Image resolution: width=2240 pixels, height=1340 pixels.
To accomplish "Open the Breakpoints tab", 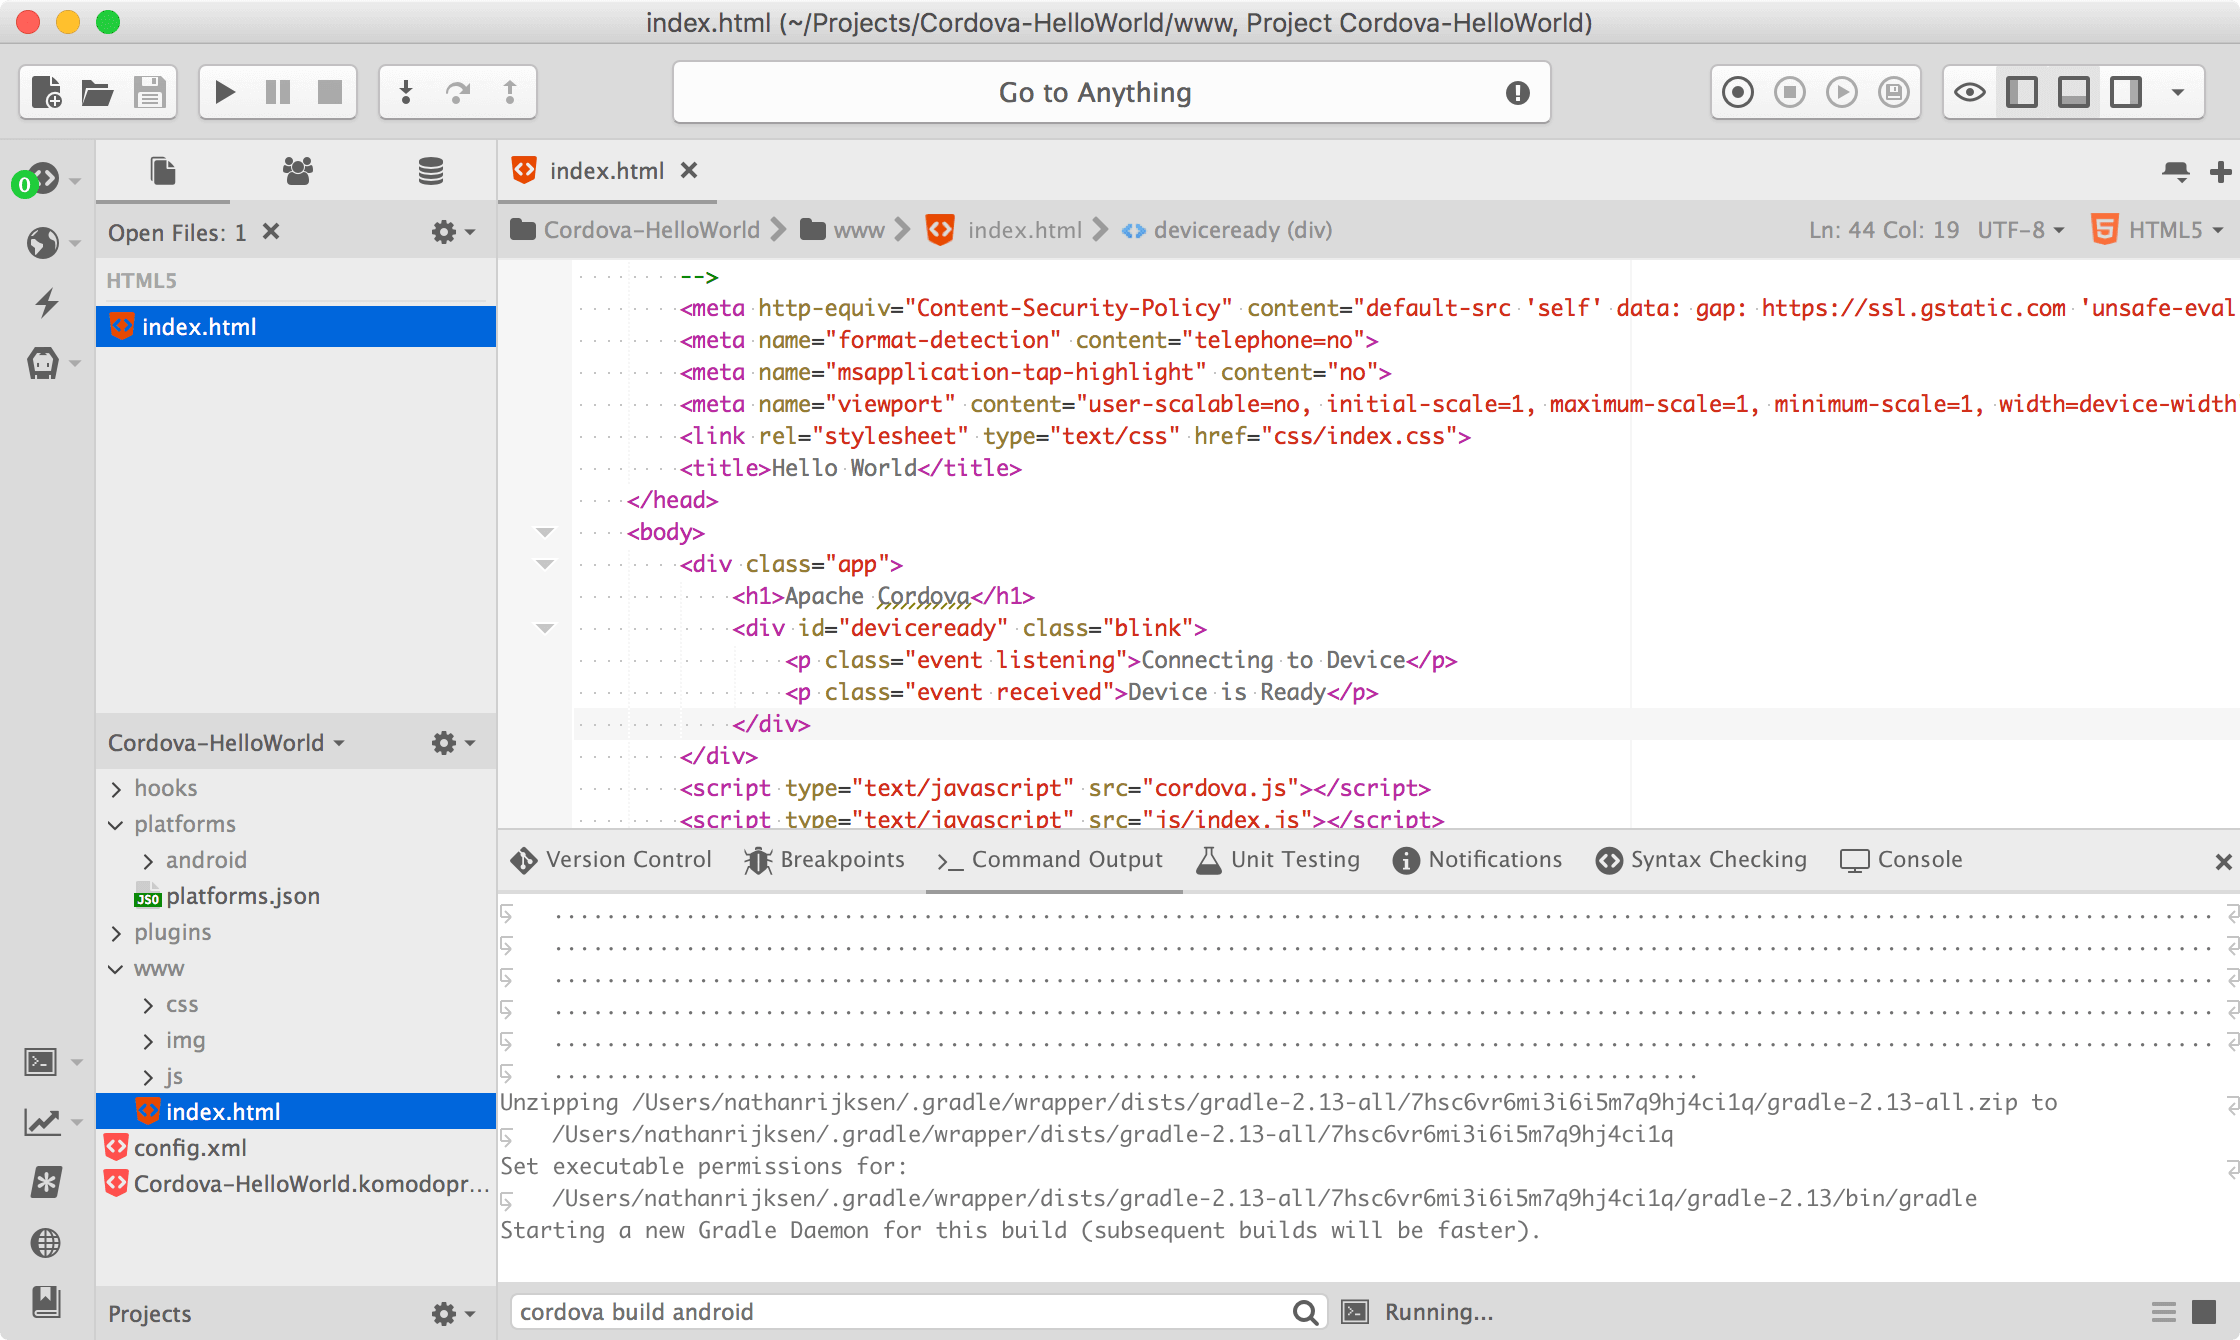I will coord(824,860).
